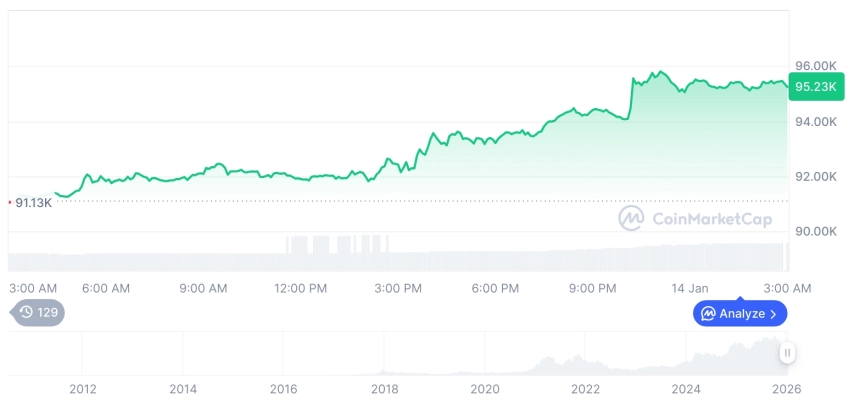Click the 91.13K opening price label
The image size is (860, 401).
click(35, 202)
